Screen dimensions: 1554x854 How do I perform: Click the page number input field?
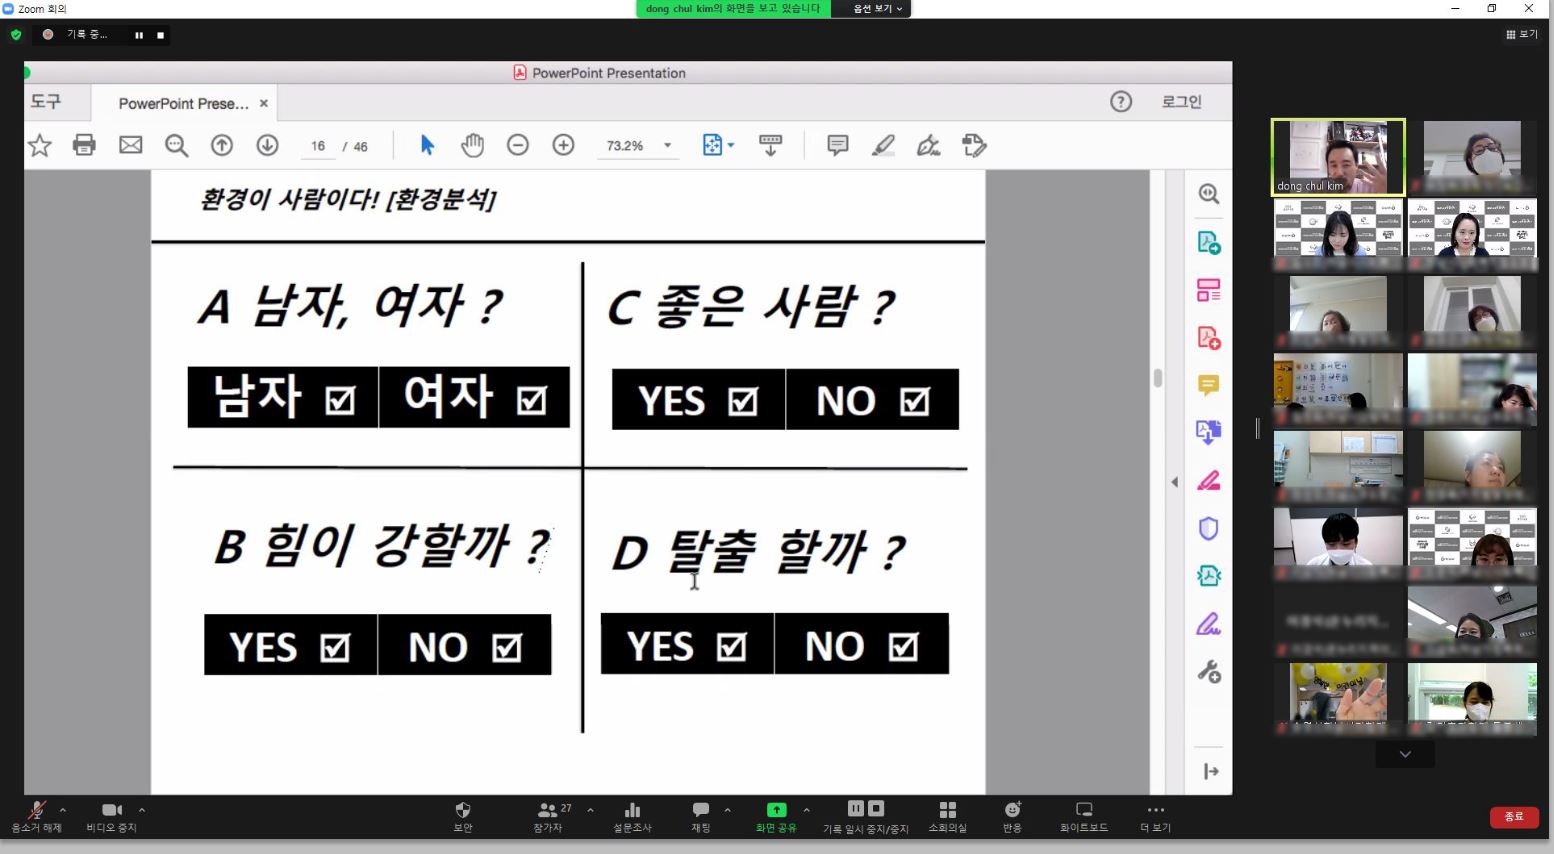coord(318,146)
